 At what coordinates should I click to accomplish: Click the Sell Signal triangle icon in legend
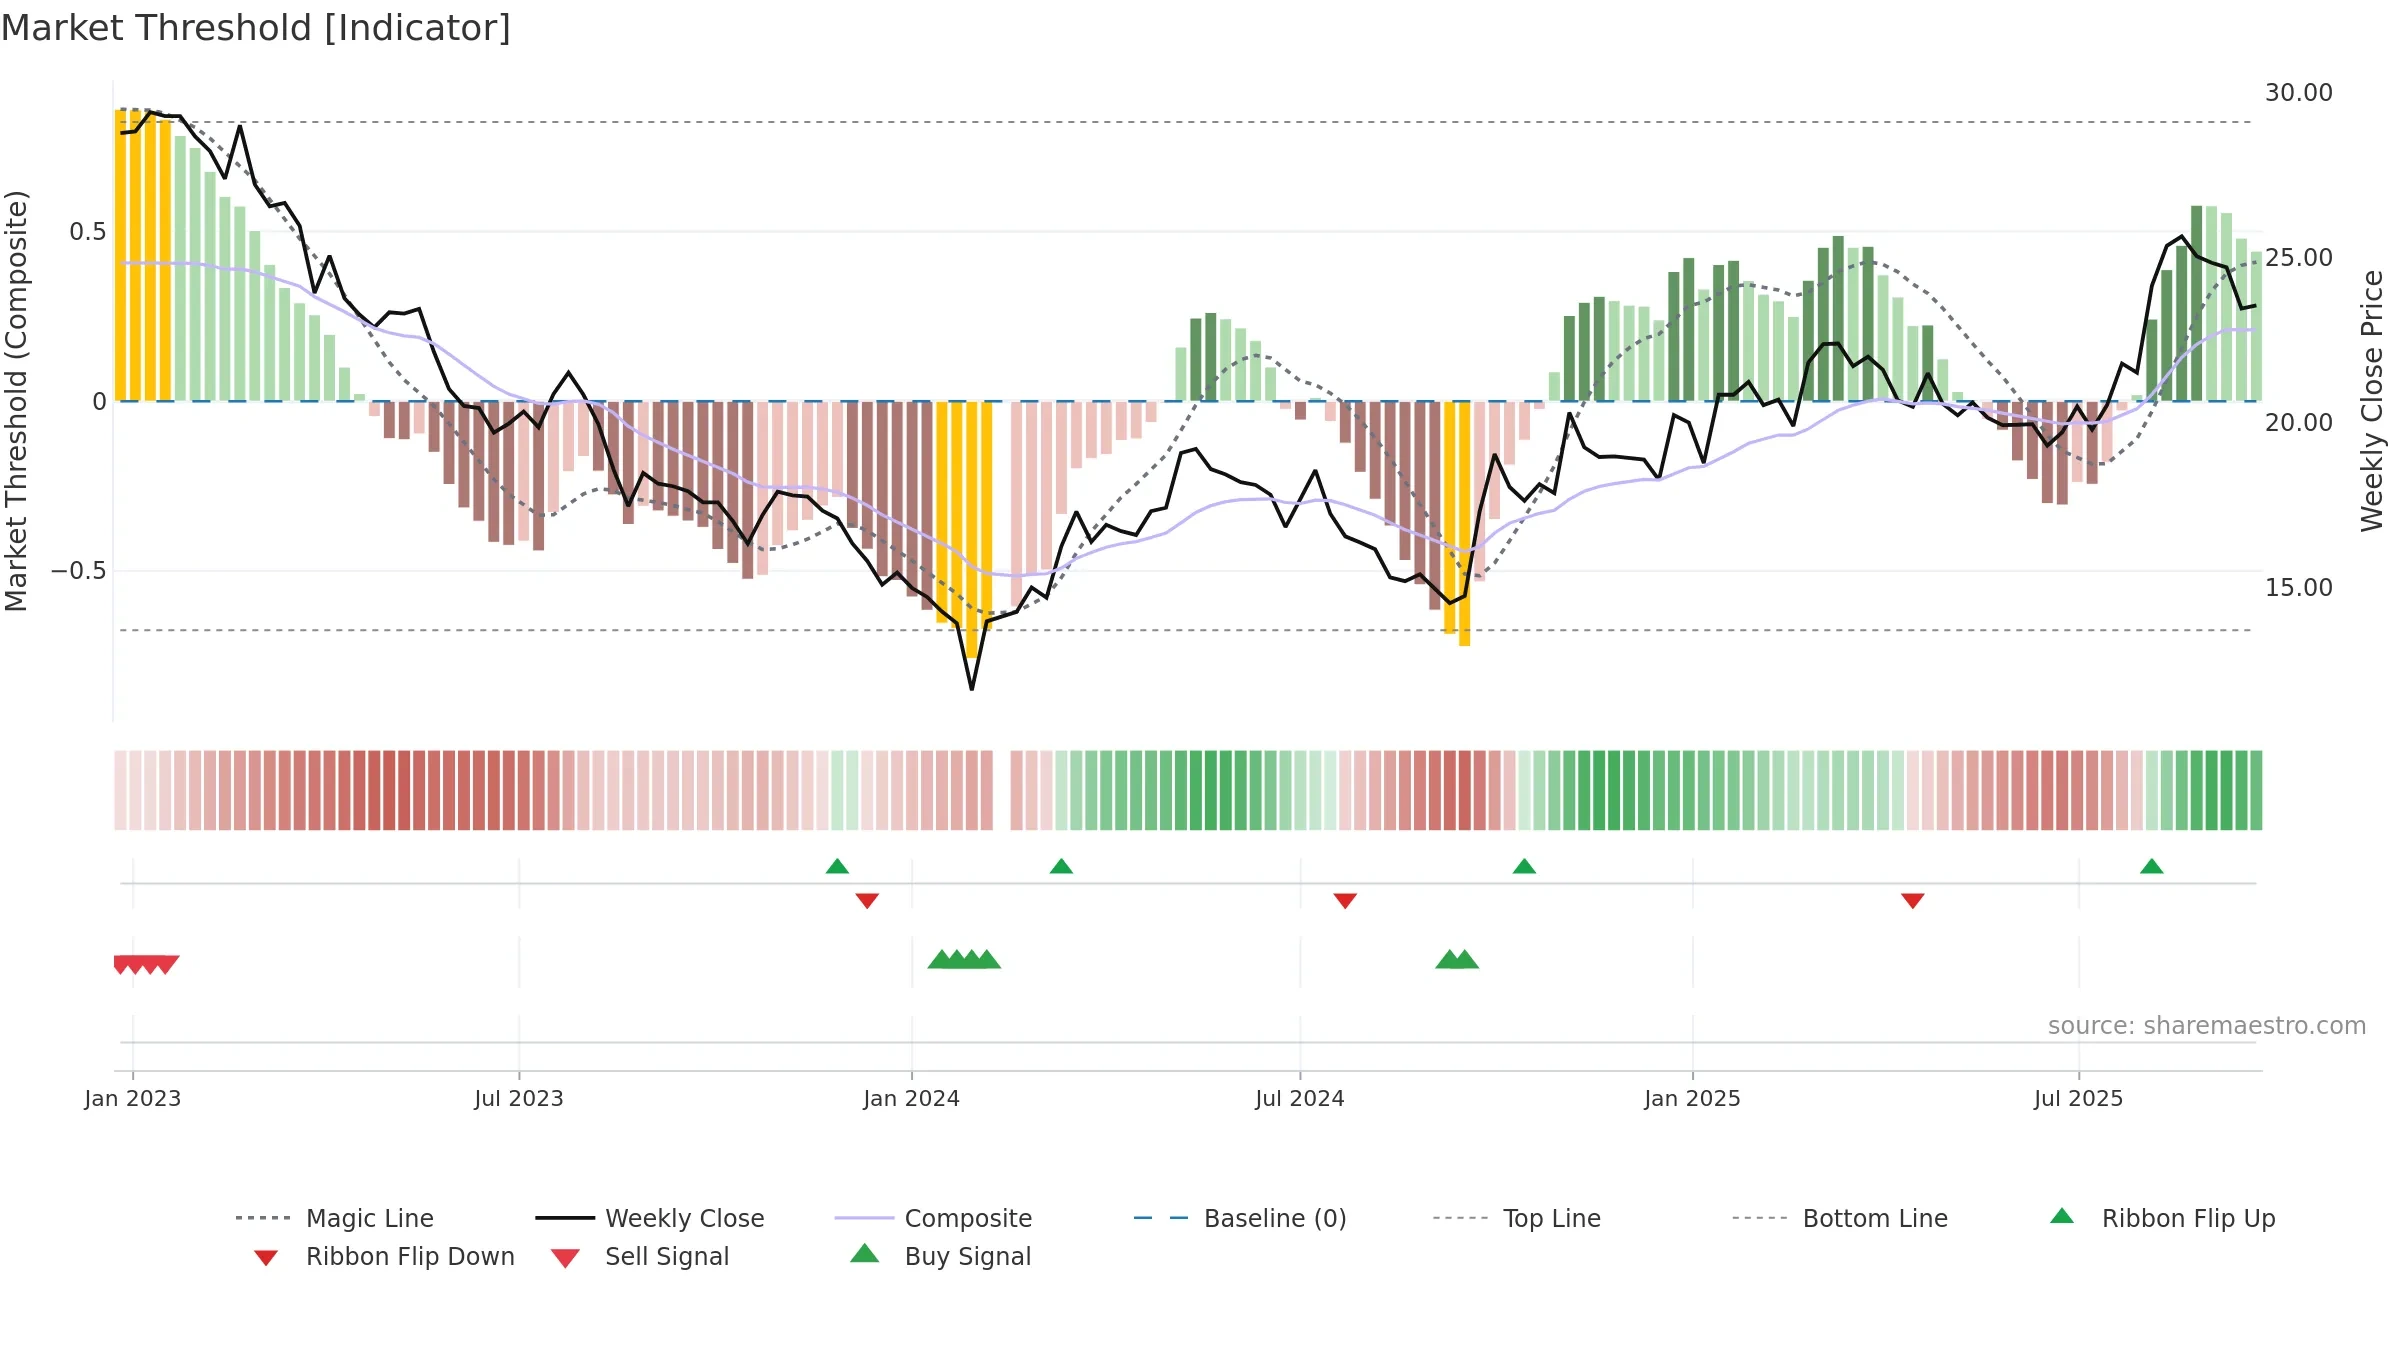tap(565, 1258)
